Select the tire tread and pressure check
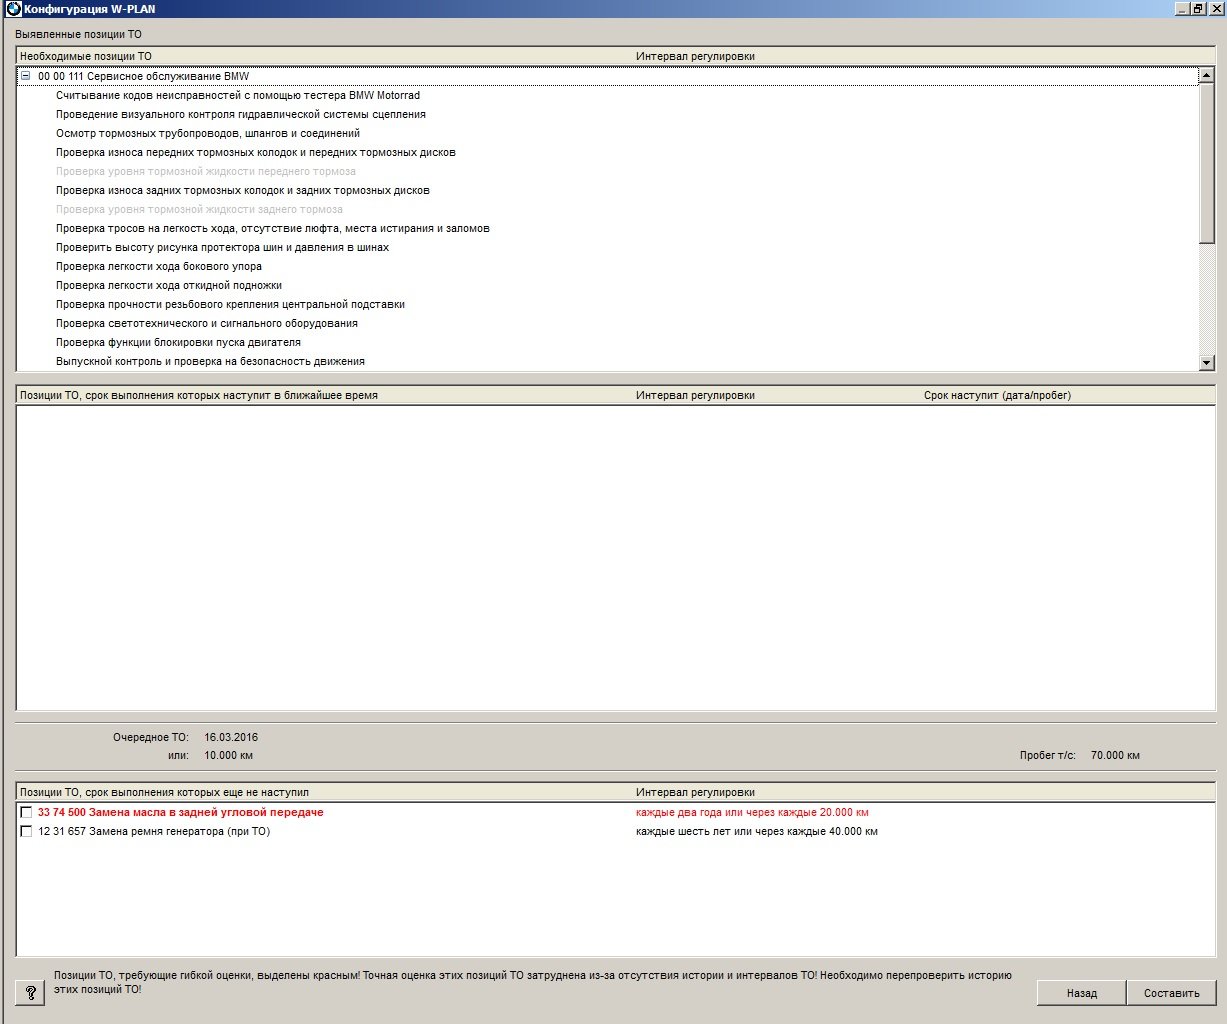 pos(223,248)
